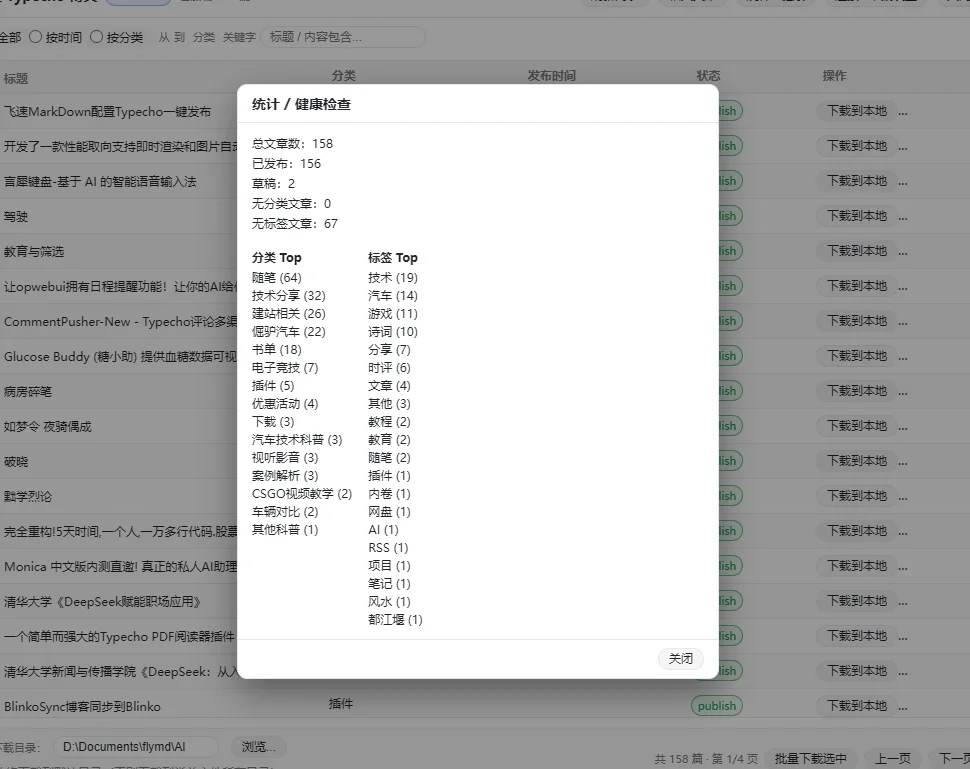Viewport: 970px width, 769px height.
Task: Click the publish status badge for BlinkoSync
Action: (x=716, y=706)
